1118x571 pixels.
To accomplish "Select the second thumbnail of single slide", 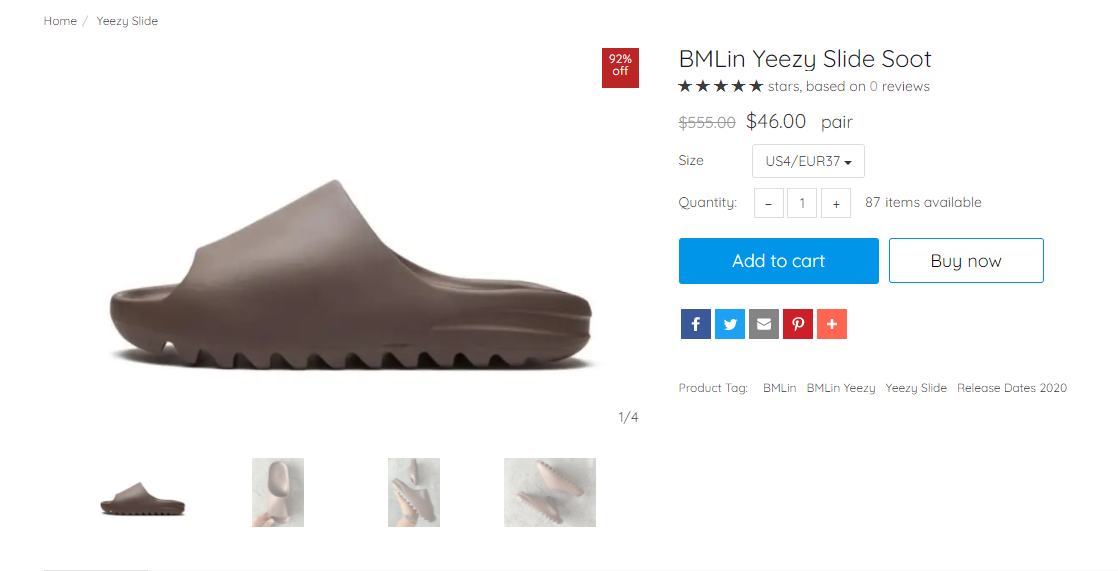I will click(x=278, y=493).
